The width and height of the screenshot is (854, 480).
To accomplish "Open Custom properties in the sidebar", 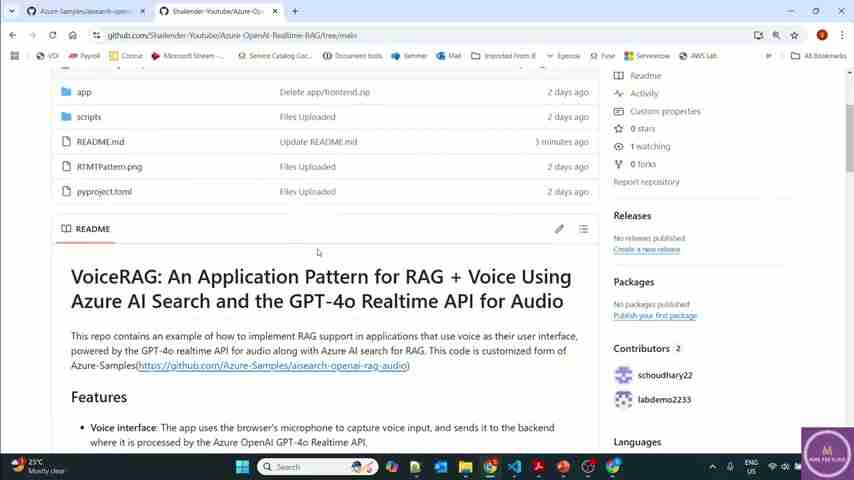I will (x=665, y=111).
